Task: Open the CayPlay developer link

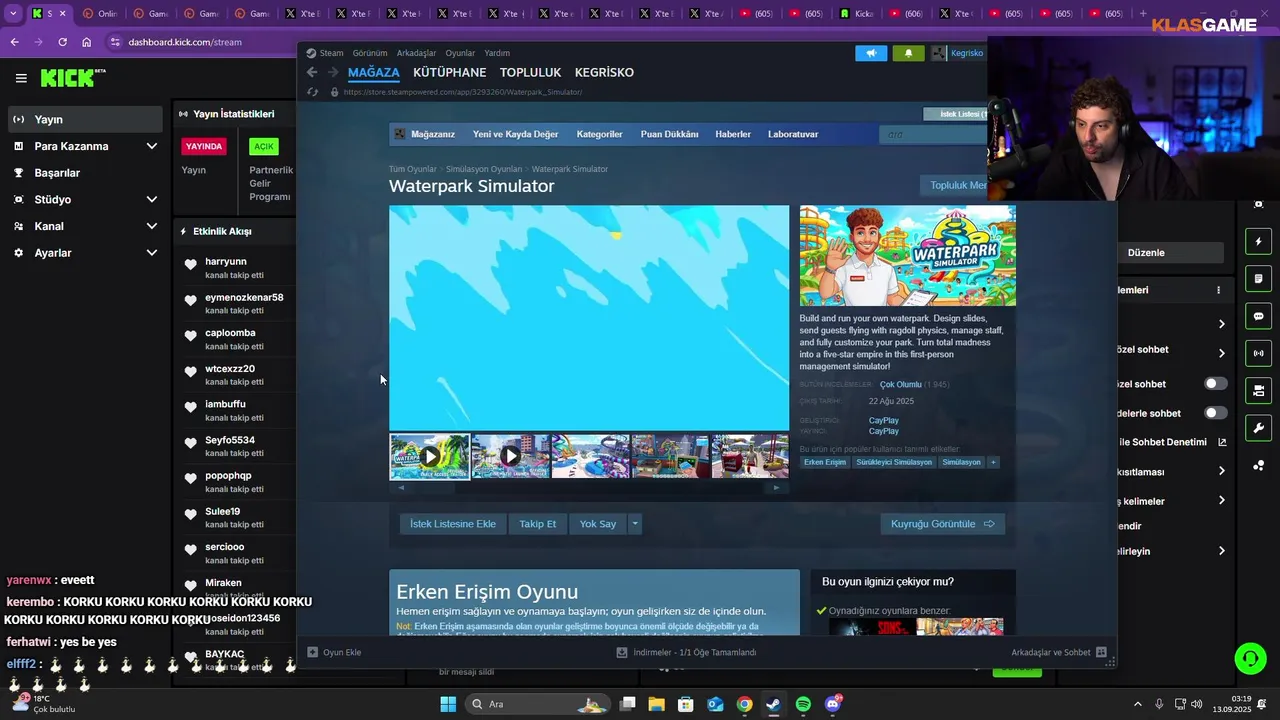Action: 883,420
